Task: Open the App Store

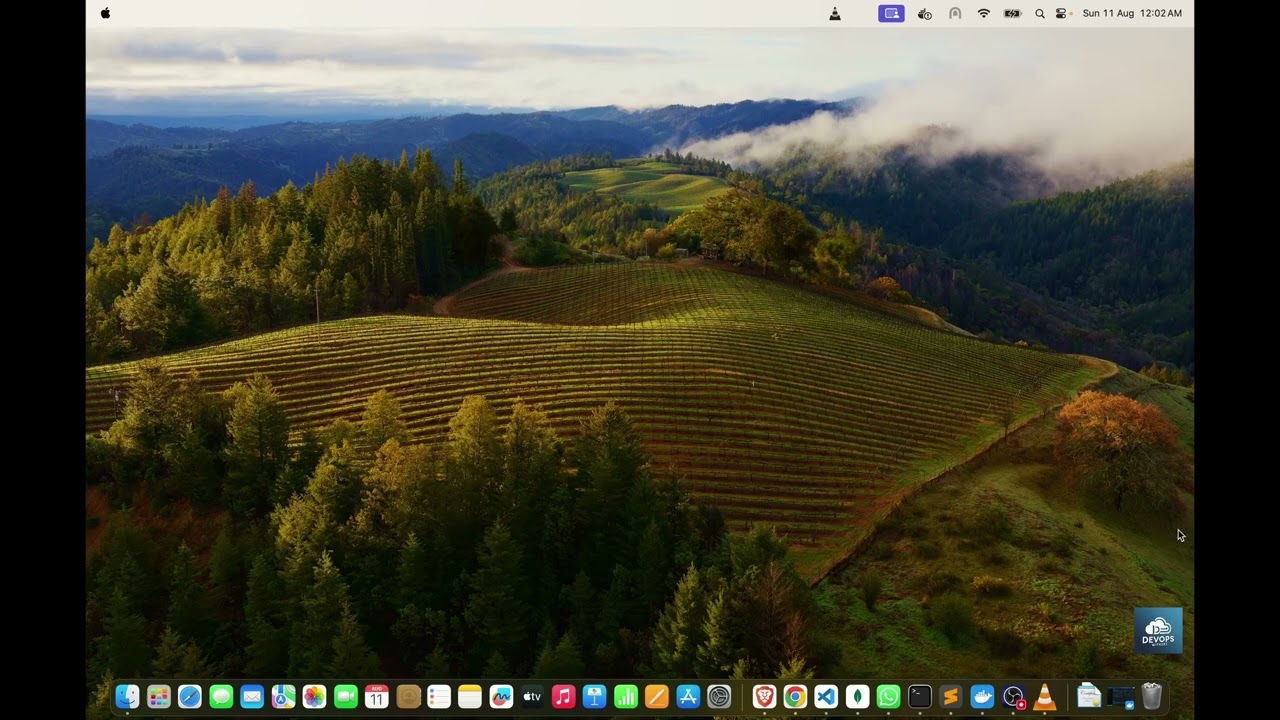Action: point(688,697)
